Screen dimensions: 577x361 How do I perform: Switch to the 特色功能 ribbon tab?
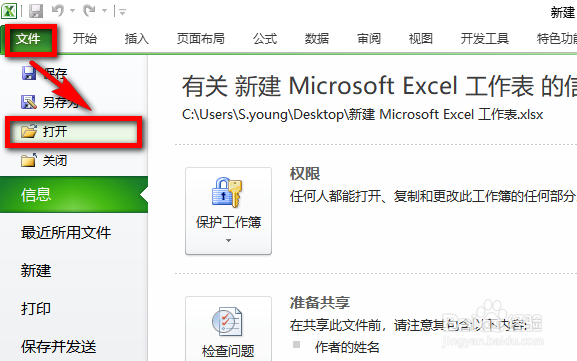point(556,38)
